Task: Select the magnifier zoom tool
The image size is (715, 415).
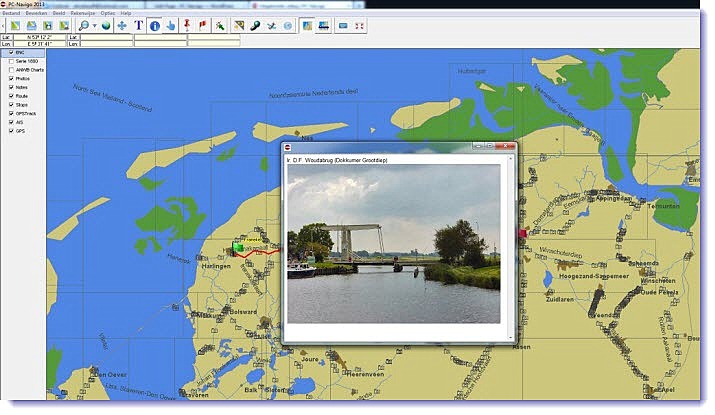Action: 84,26
